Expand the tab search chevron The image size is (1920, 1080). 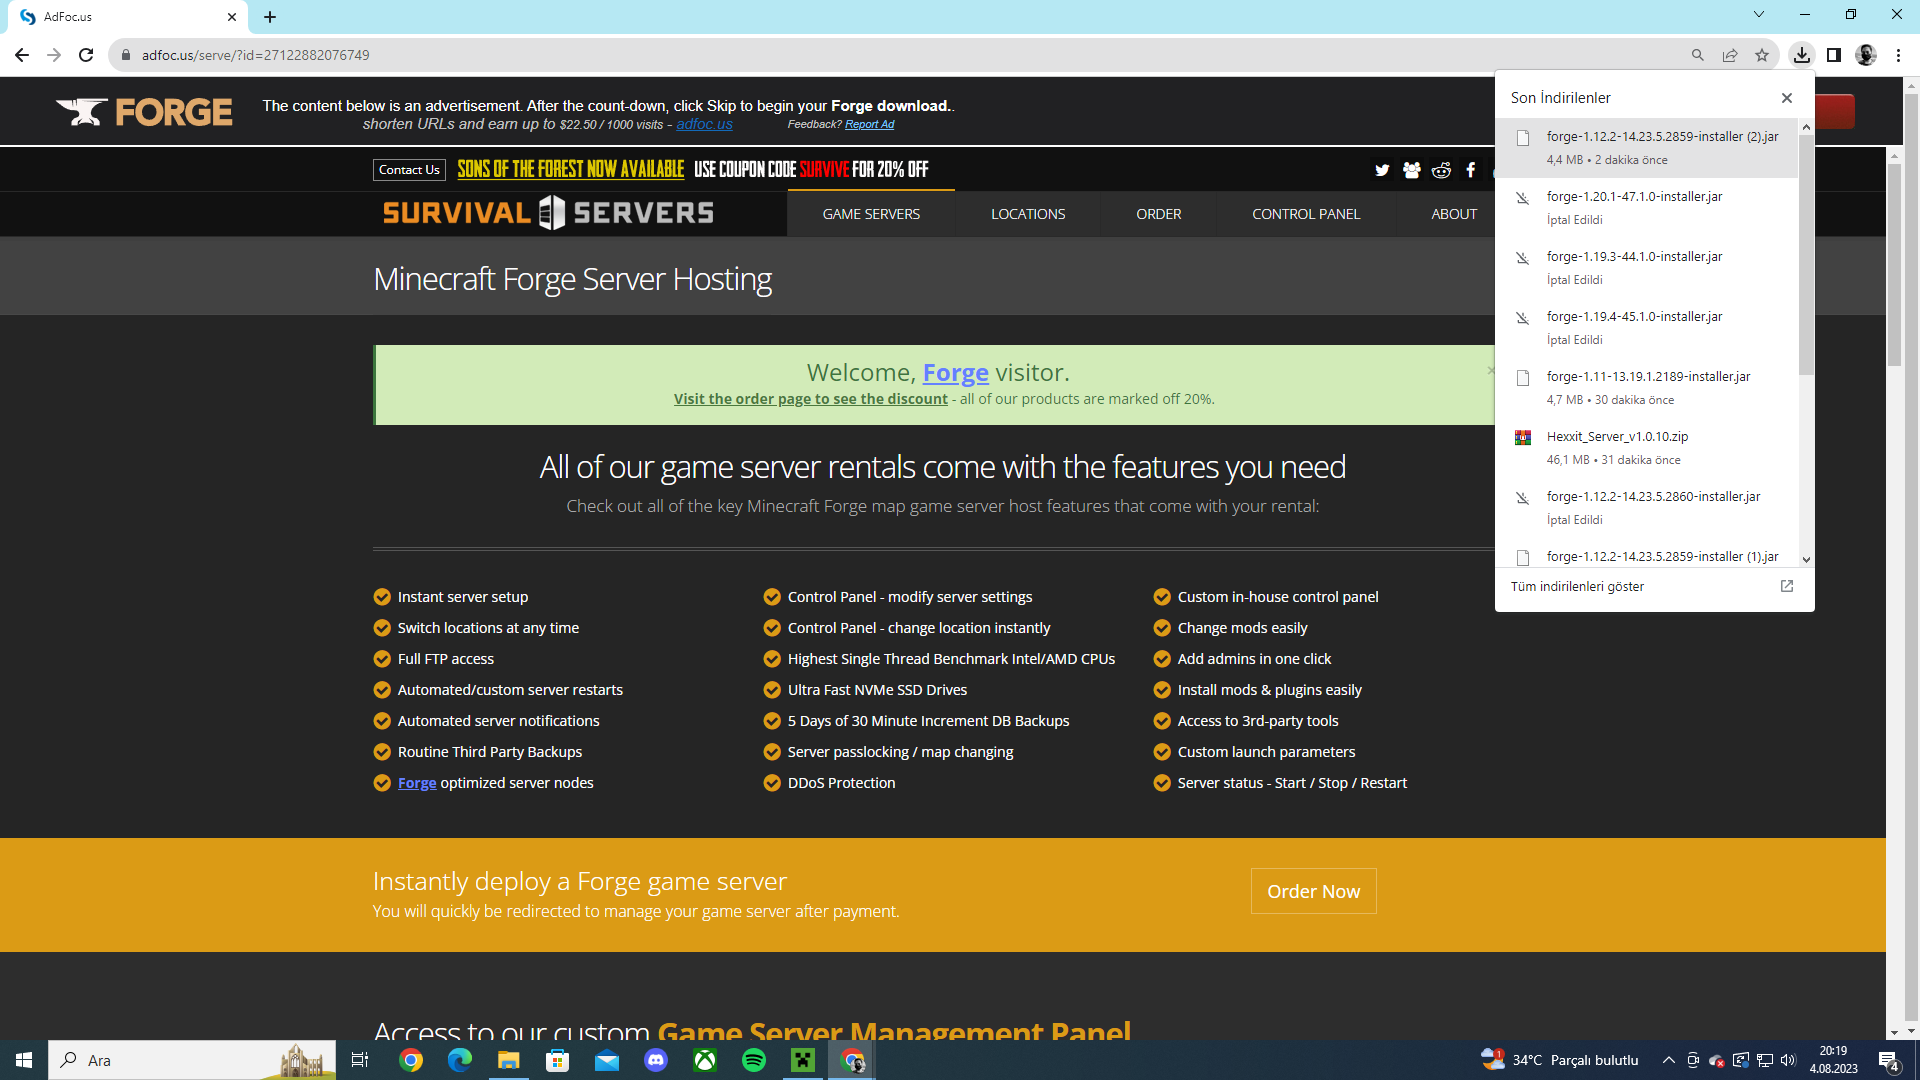[x=1758, y=14]
